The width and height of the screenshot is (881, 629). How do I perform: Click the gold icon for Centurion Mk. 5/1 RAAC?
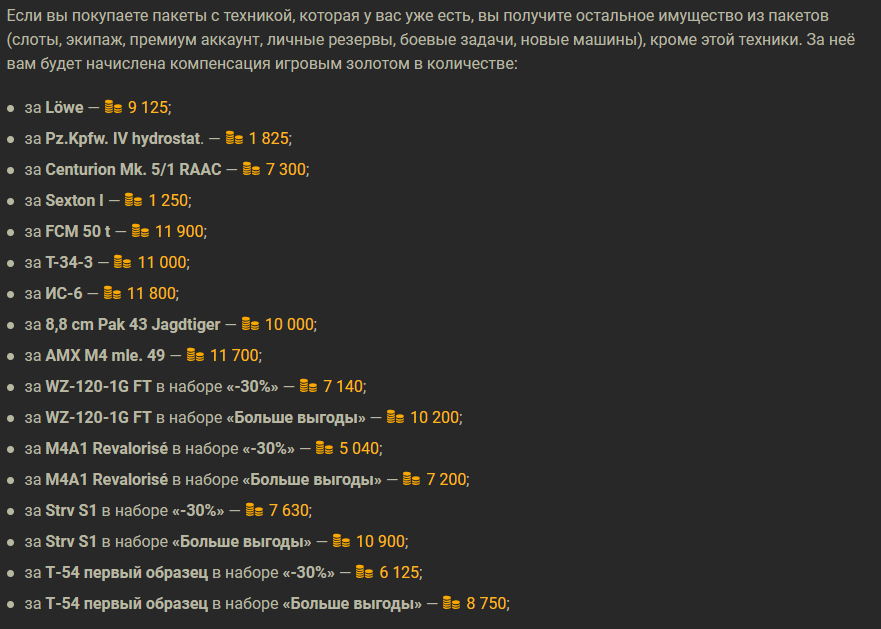(x=251, y=168)
